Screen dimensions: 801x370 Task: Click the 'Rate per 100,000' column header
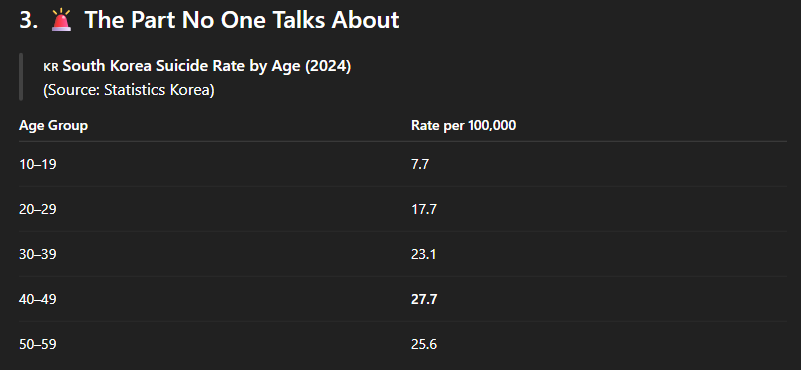point(463,126)
